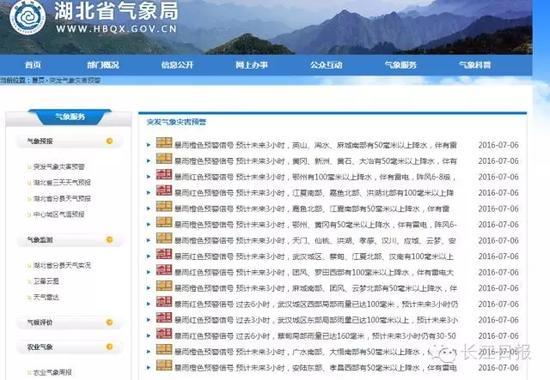This screenshot has width=550, height=380.
Task: Open orange icon for 安陆东部、孝昌西部 row
Action: click(164, 365)
